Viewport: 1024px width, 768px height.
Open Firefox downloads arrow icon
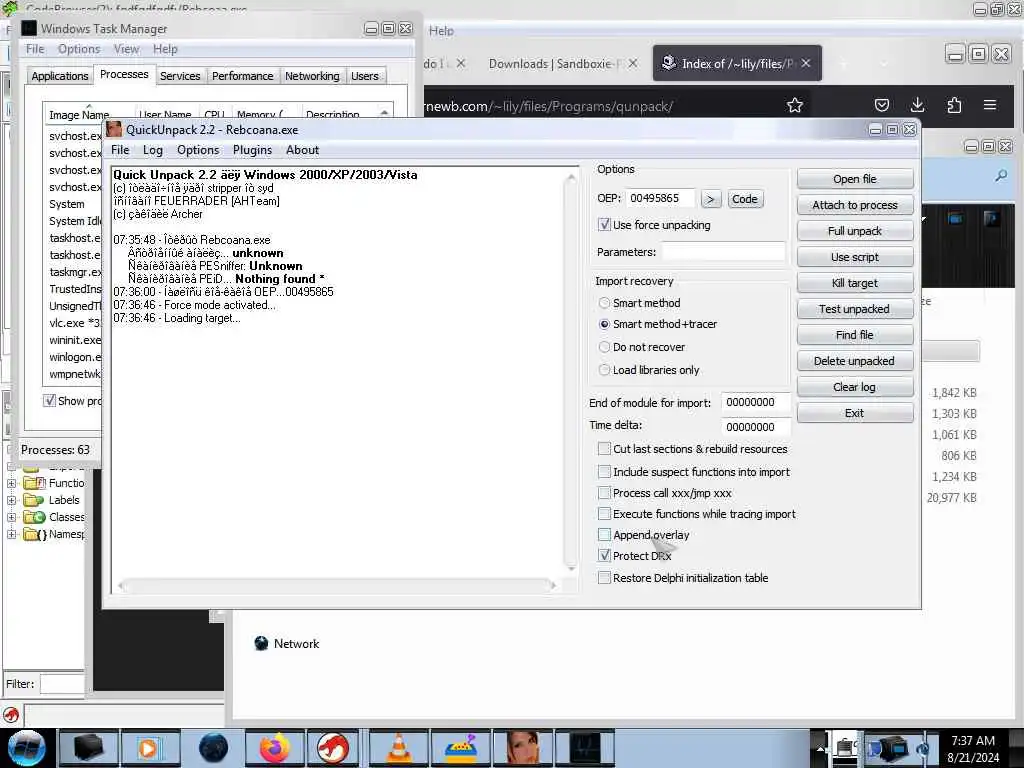(918, 105)
